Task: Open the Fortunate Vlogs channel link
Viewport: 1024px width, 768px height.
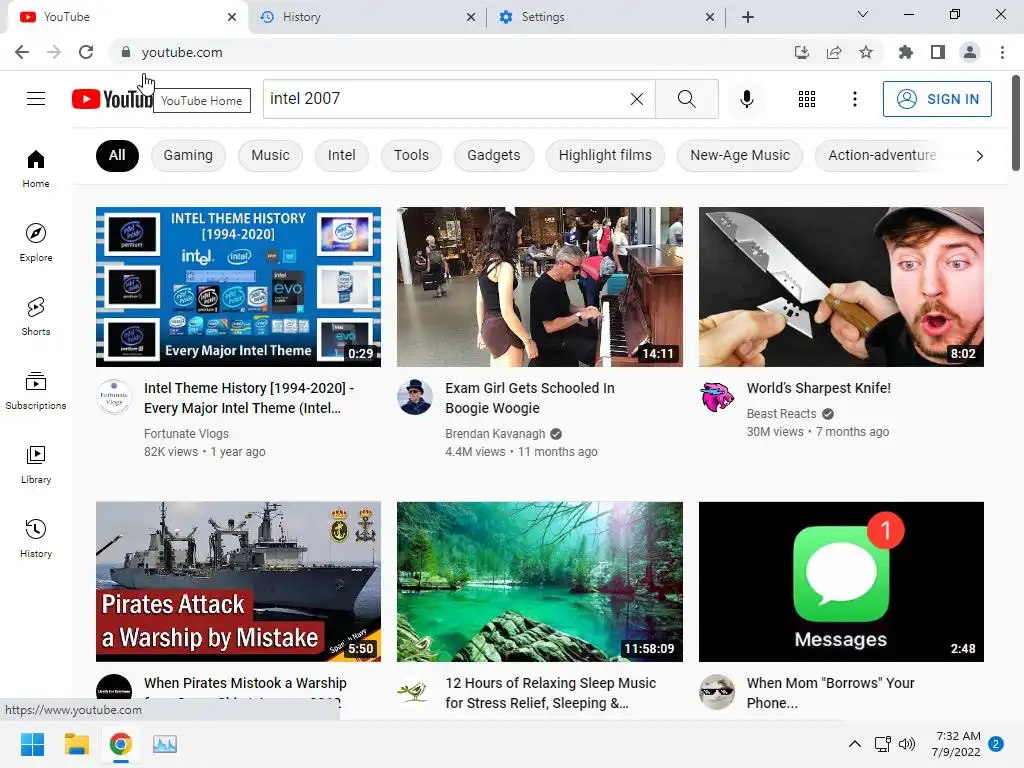Action: (x=186, y=434)
